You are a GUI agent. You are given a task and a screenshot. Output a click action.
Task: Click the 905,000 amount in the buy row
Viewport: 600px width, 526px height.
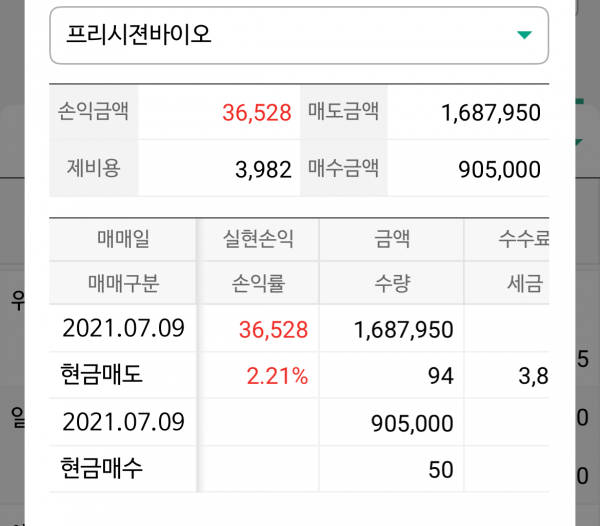[x=411, y=422]
